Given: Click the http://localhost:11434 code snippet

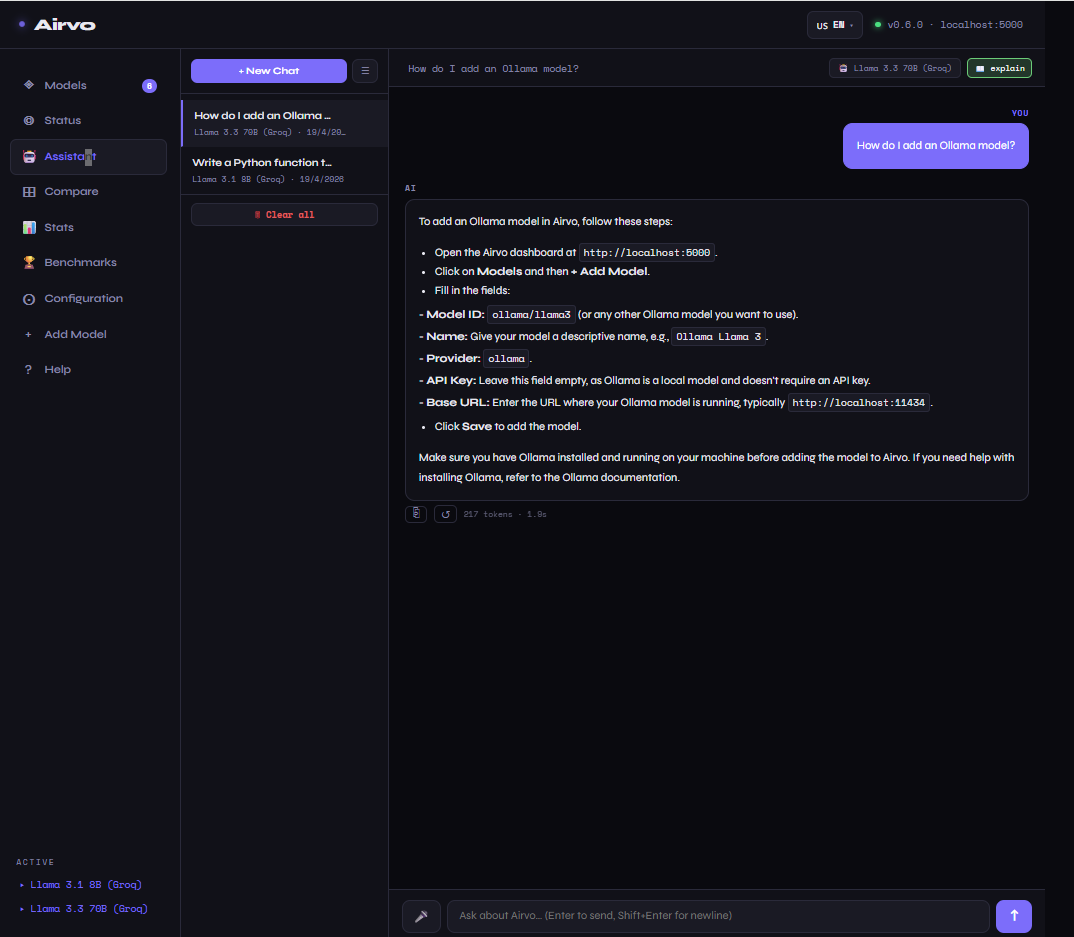Looking at the screenshot, I should pos(858,403).
